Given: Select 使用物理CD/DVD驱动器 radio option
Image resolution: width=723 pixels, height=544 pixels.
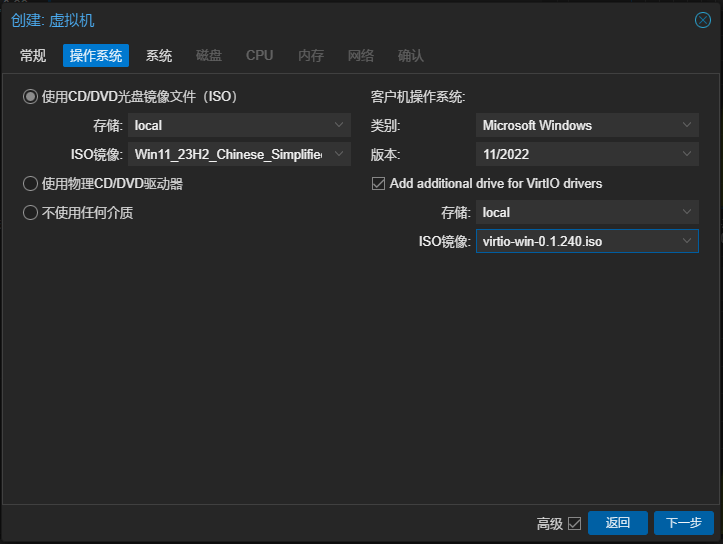Looking at the screenshot, I should [30, 184].
